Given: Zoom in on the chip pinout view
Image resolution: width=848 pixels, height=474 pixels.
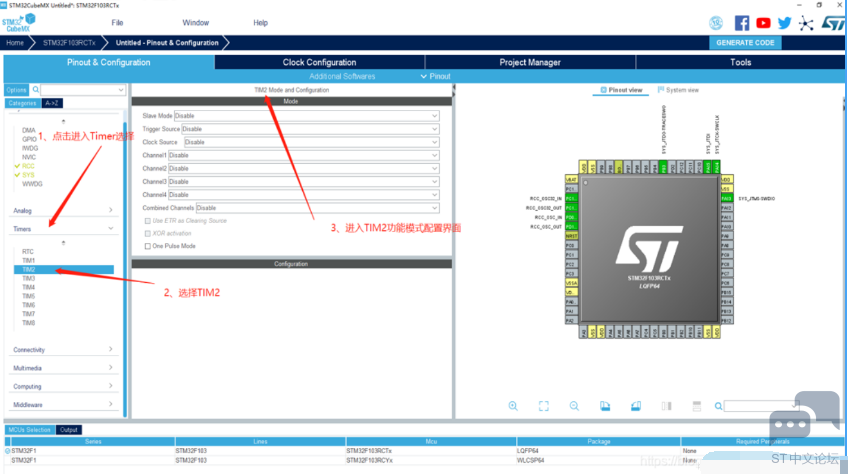Looking at the screenshot, I should [513, 406].
